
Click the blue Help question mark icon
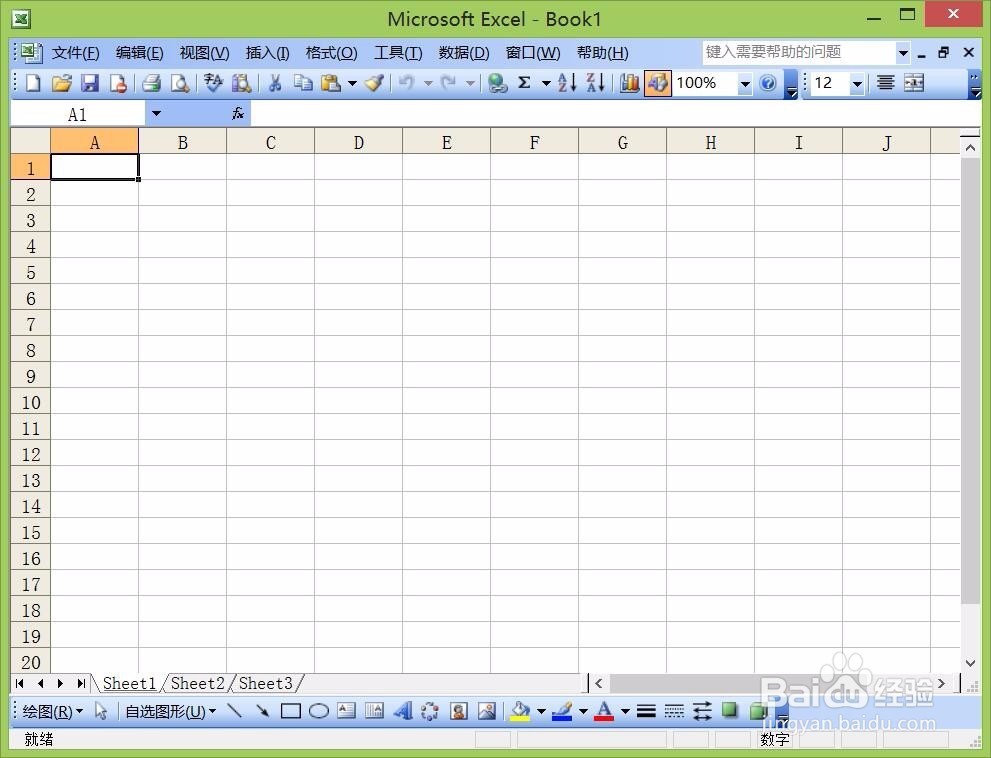[x=768, y=83]
